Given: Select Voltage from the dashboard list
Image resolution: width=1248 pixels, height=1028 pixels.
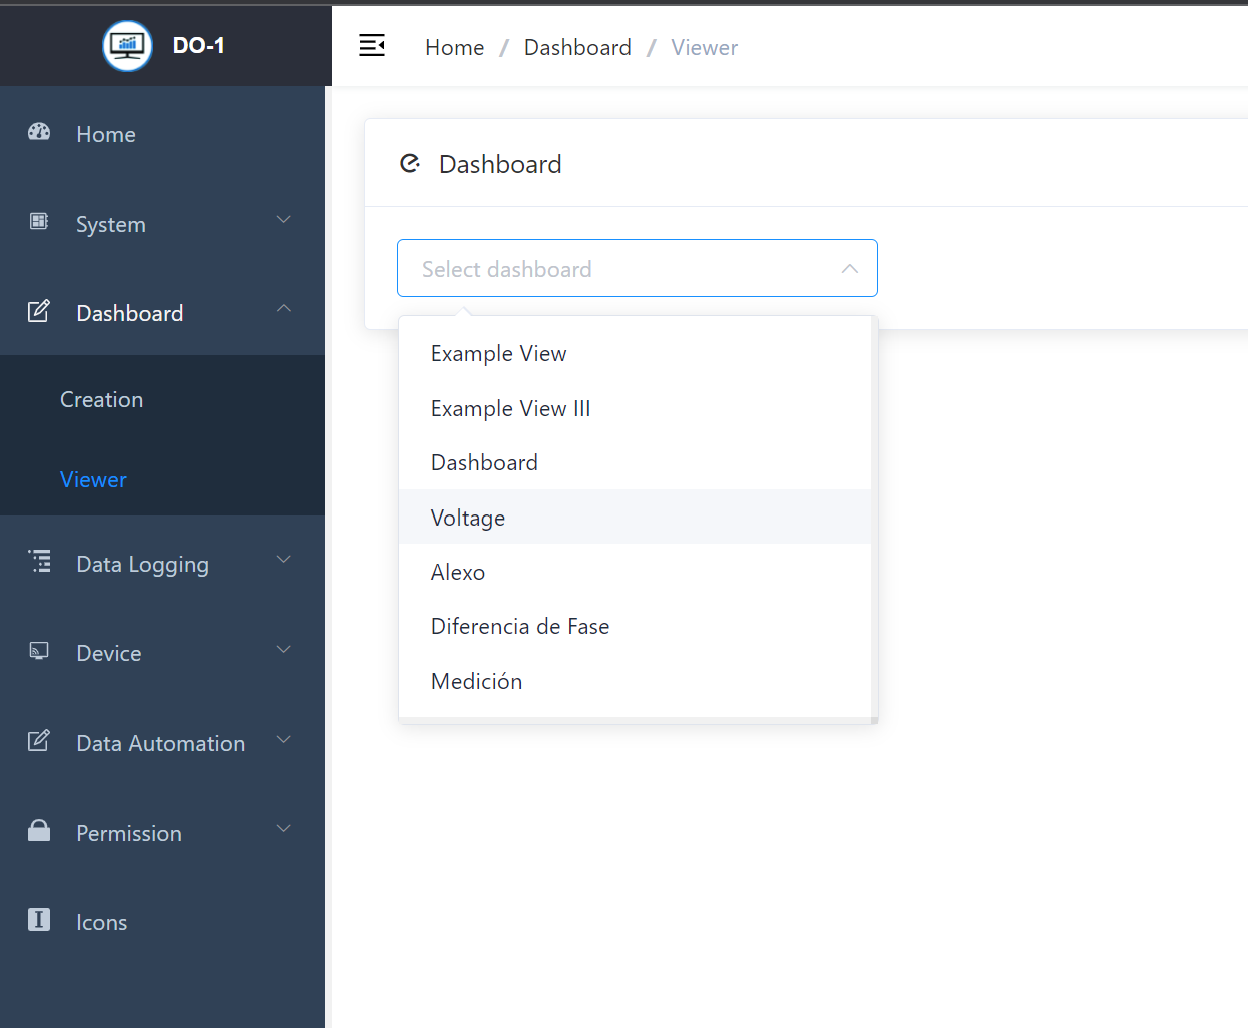Looking at the screenshot, I should pos(468,518).
